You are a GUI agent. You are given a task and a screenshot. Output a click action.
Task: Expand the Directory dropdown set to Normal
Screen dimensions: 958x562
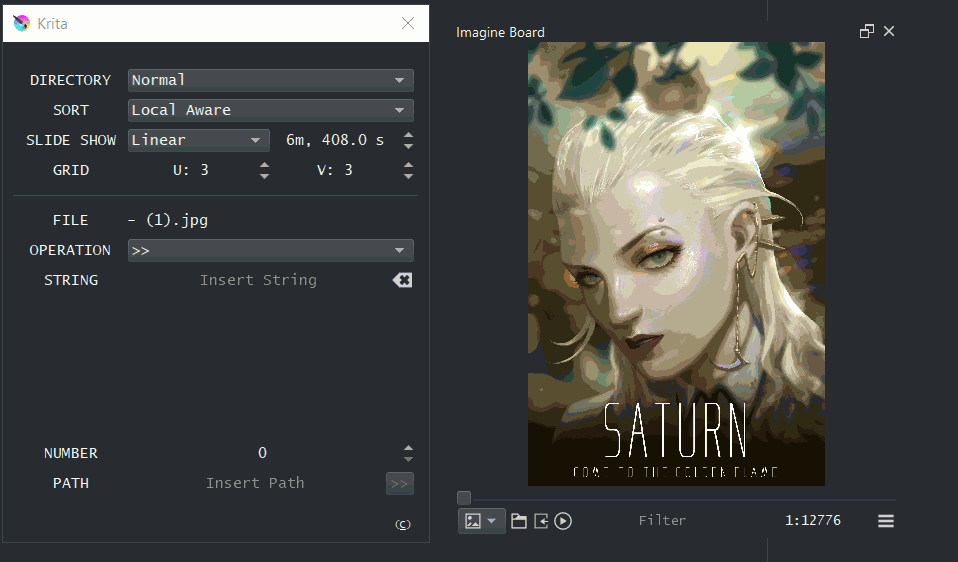click(x=270, y=80)
